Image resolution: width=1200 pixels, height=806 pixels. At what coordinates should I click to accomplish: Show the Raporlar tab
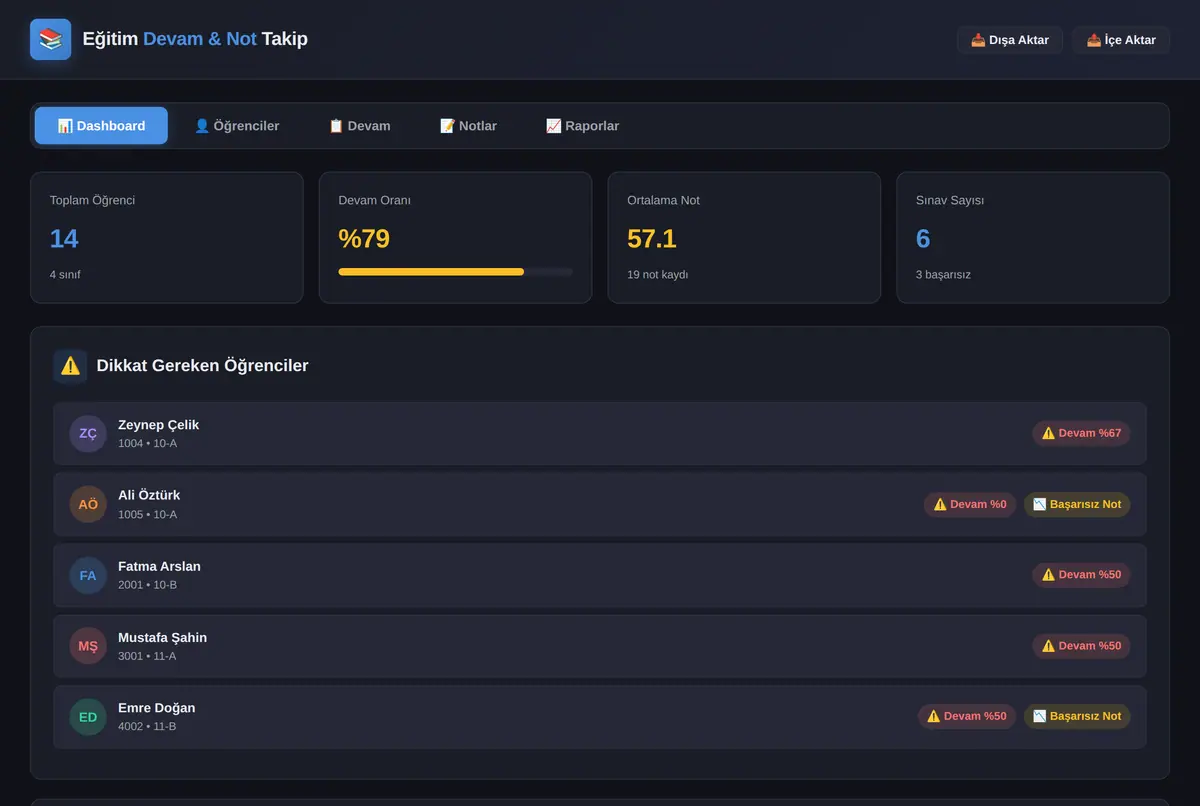click(582, 126)
